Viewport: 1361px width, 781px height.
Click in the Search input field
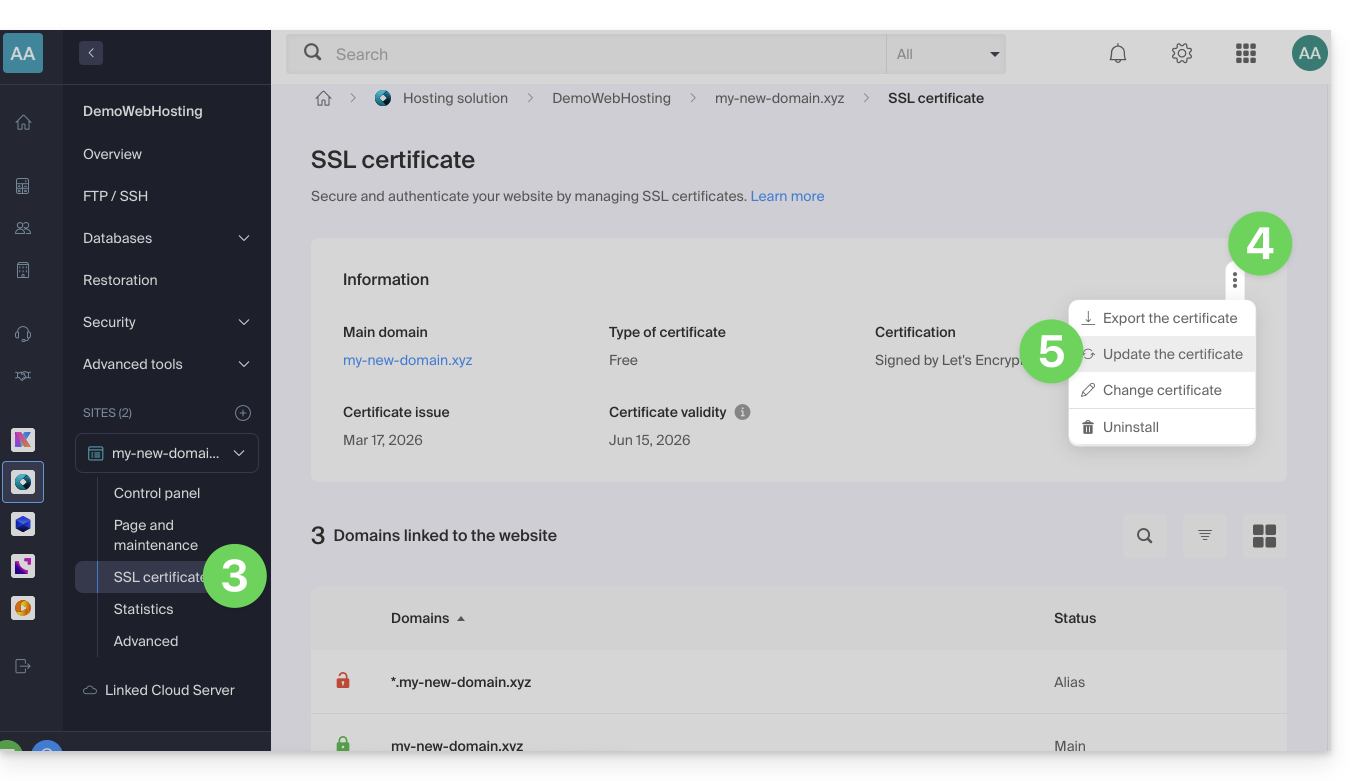click(600, 54)
